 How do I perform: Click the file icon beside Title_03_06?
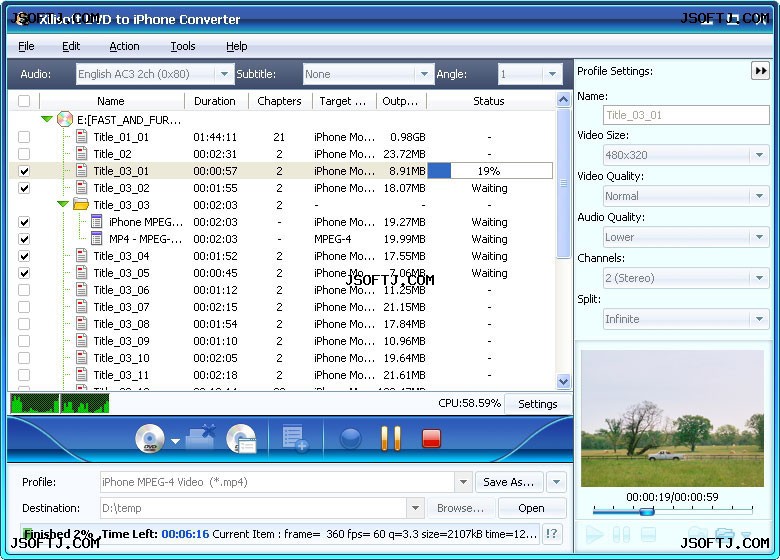point(82,289)
